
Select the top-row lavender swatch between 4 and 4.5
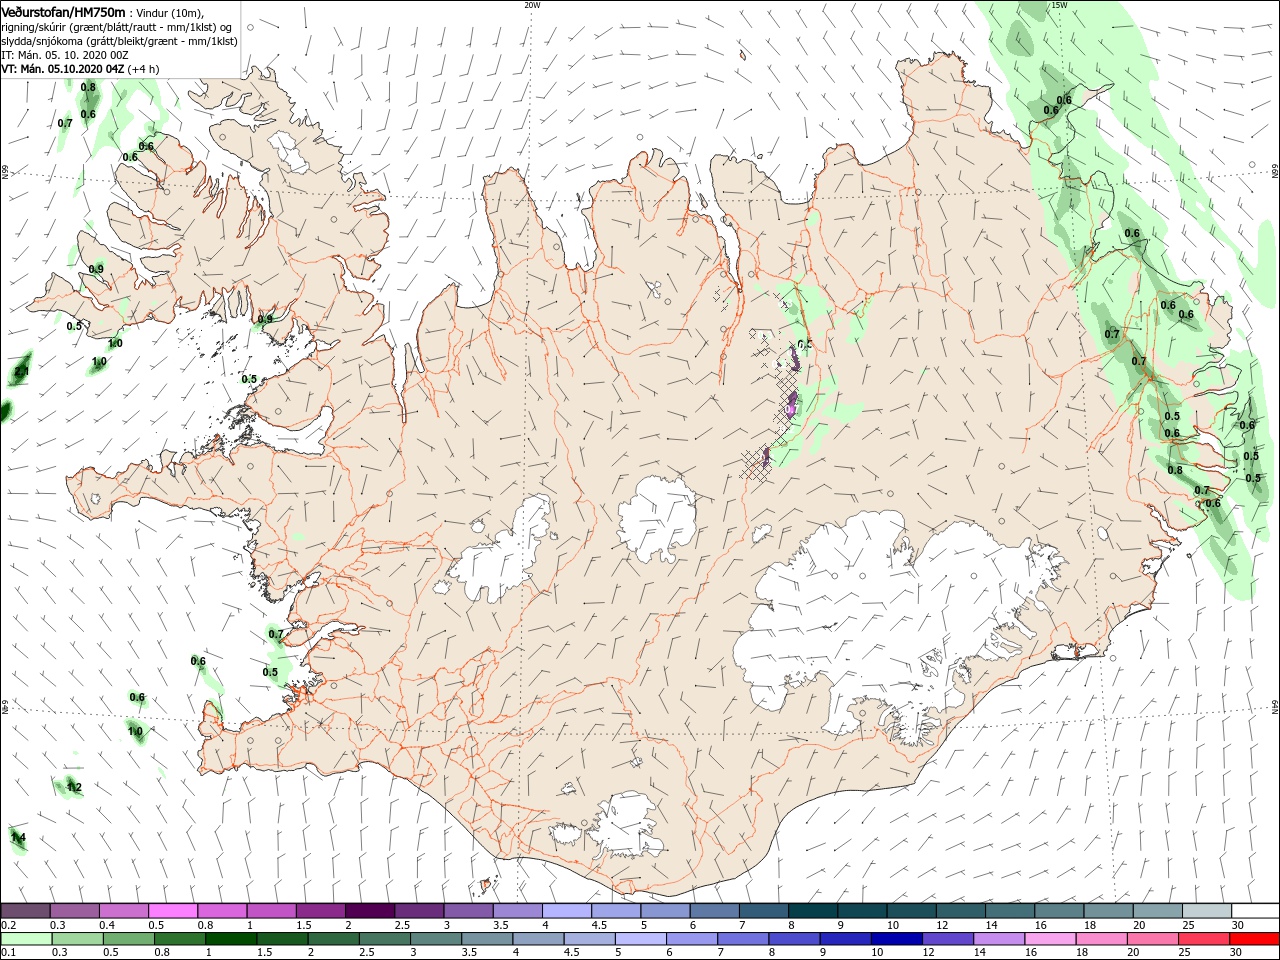click(x=567, y=911)
